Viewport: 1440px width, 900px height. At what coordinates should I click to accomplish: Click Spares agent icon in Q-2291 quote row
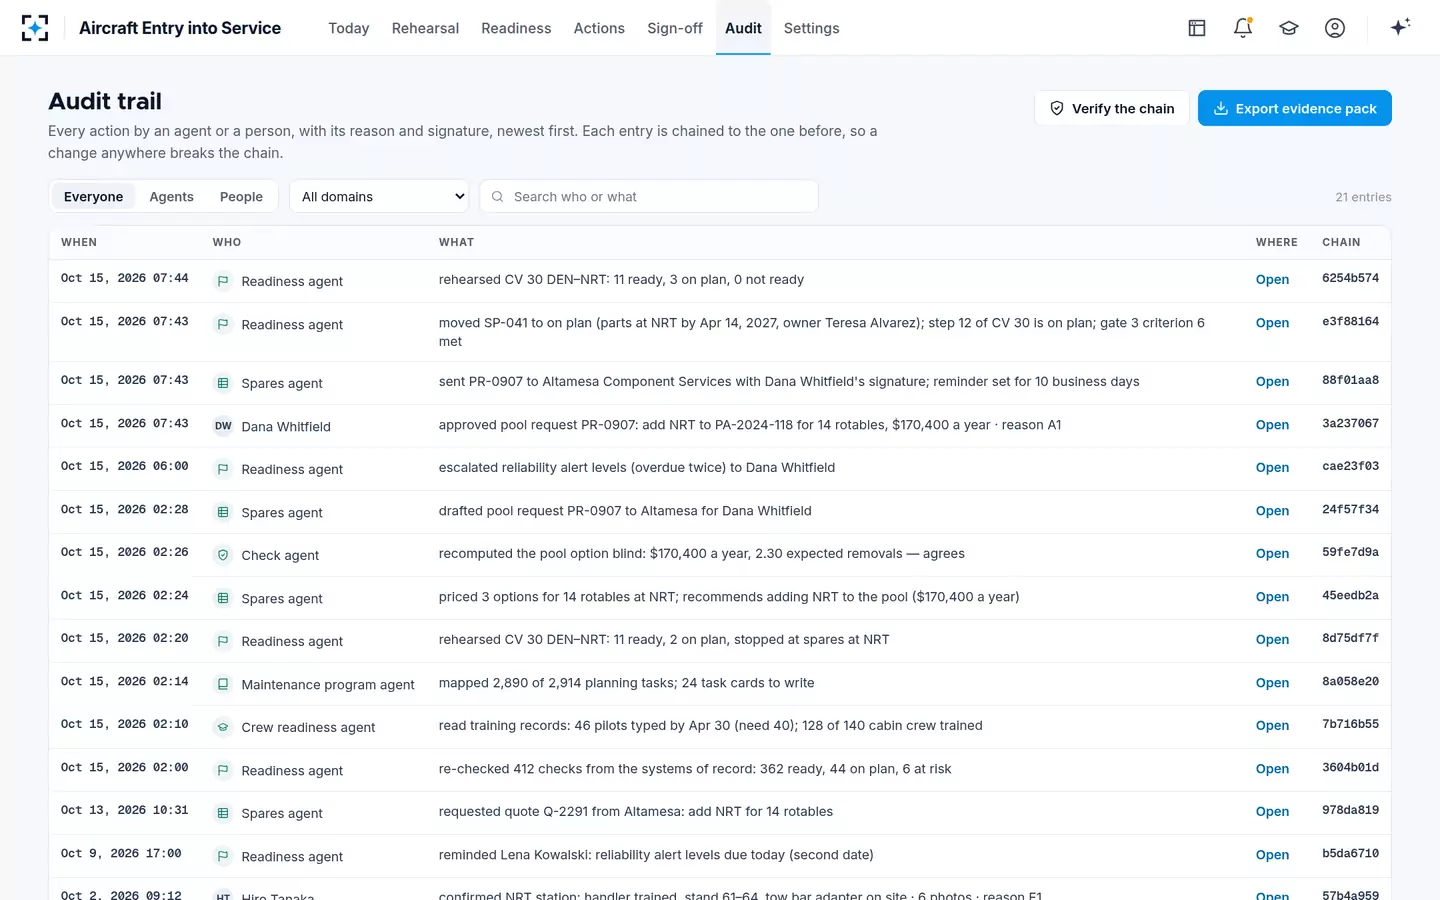223,813
